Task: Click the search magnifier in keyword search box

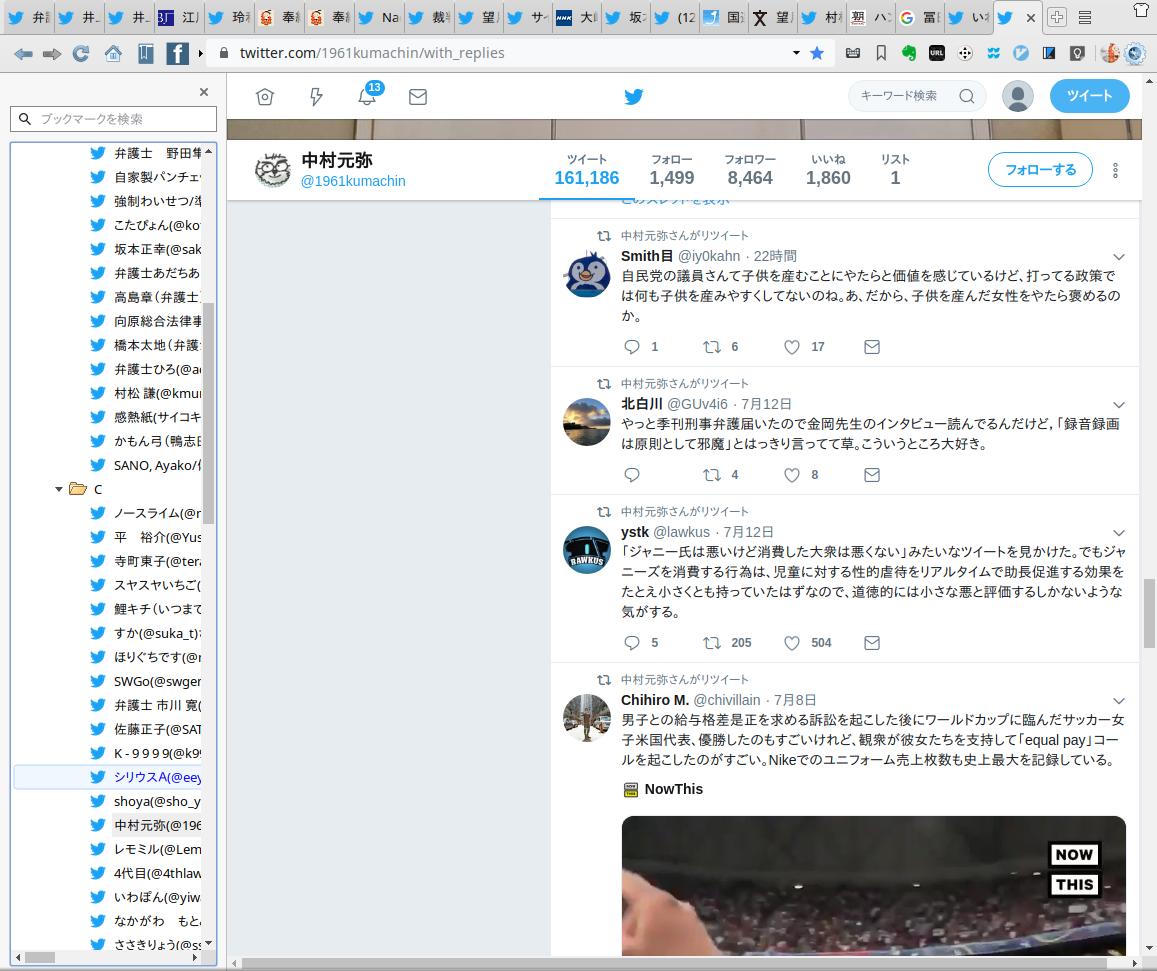Action: (967, 96)
